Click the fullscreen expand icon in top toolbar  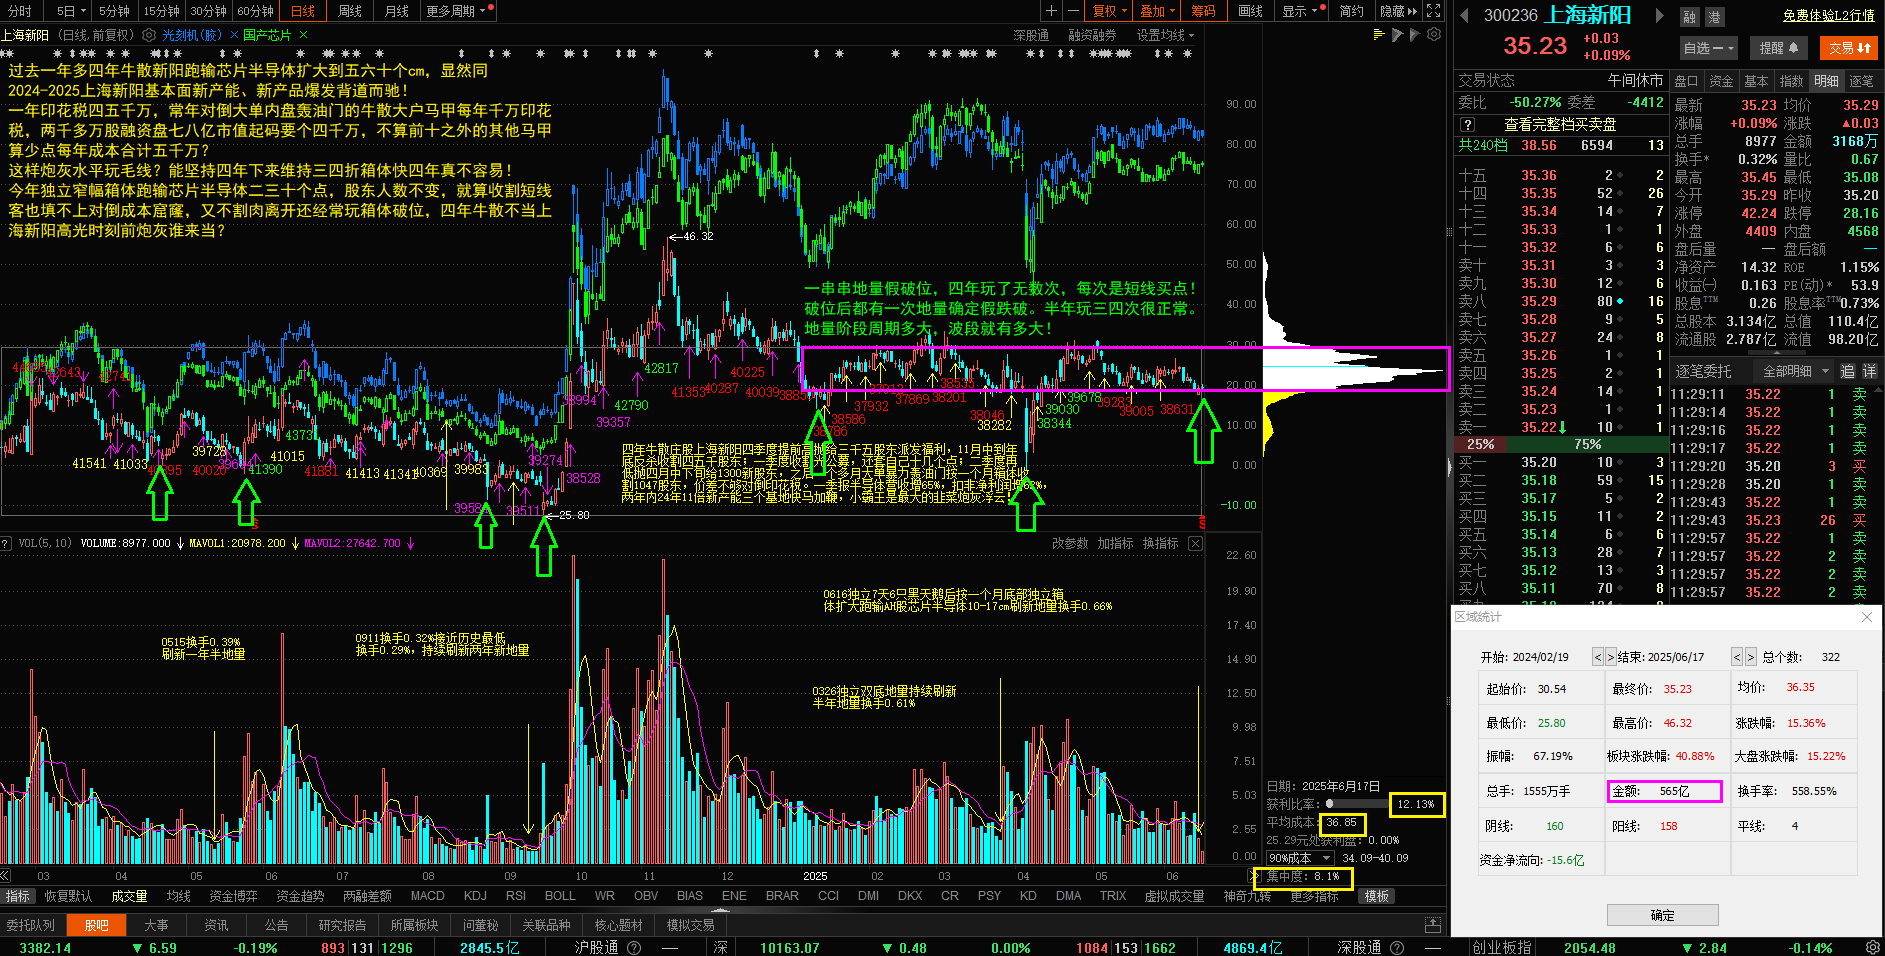tap(1433, 11)
